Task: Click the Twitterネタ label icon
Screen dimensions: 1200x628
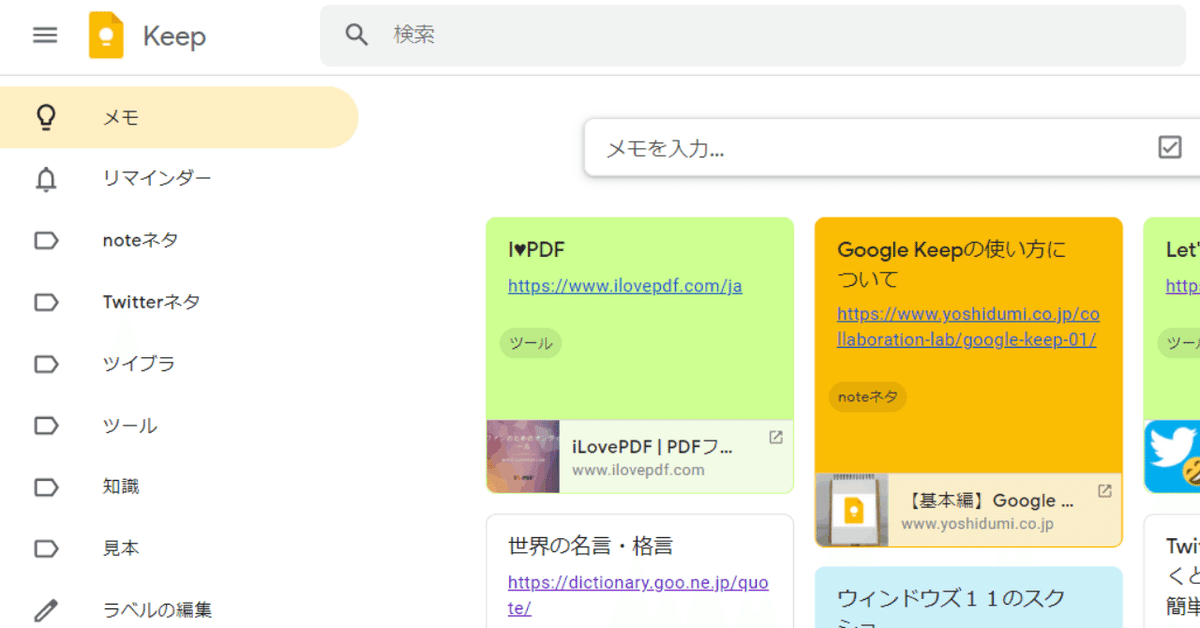Action: click(46, 303)
